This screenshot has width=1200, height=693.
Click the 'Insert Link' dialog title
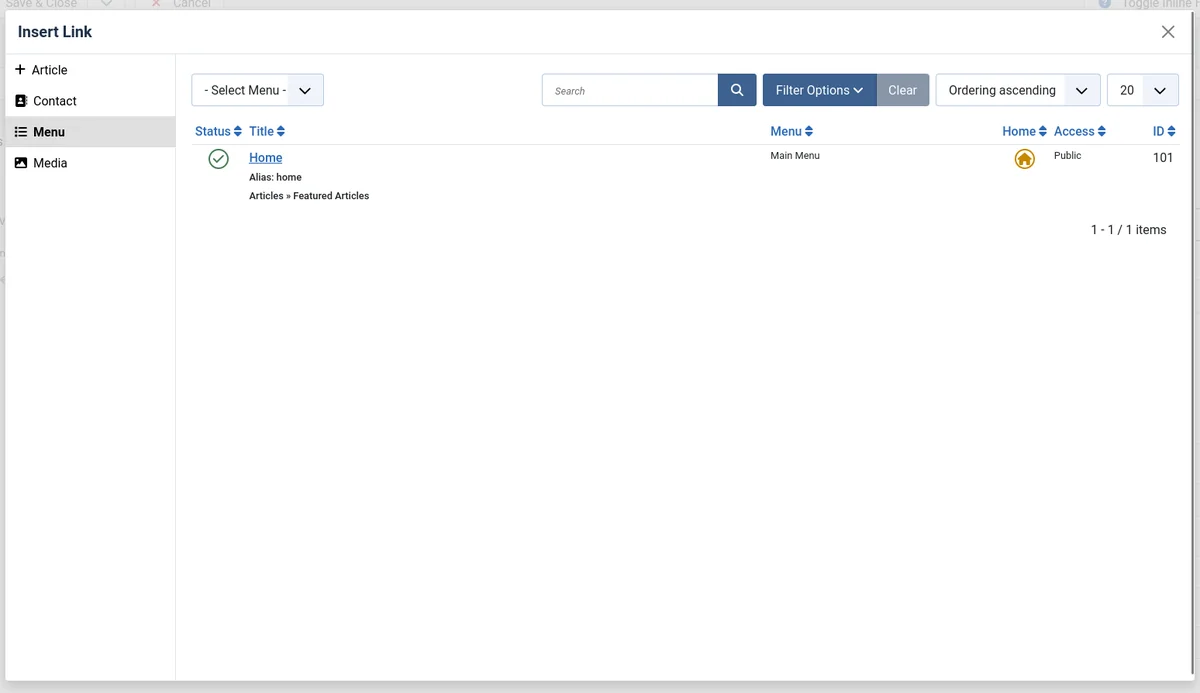(x=55, y=32)
